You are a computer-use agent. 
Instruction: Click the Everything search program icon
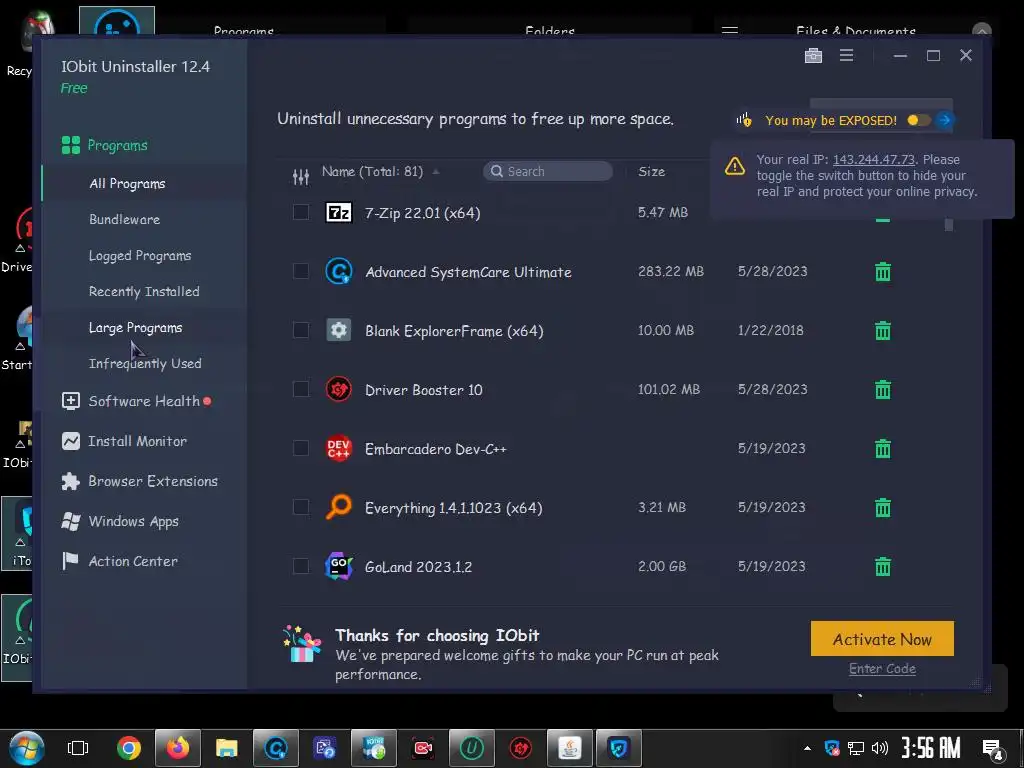(338, 507)
